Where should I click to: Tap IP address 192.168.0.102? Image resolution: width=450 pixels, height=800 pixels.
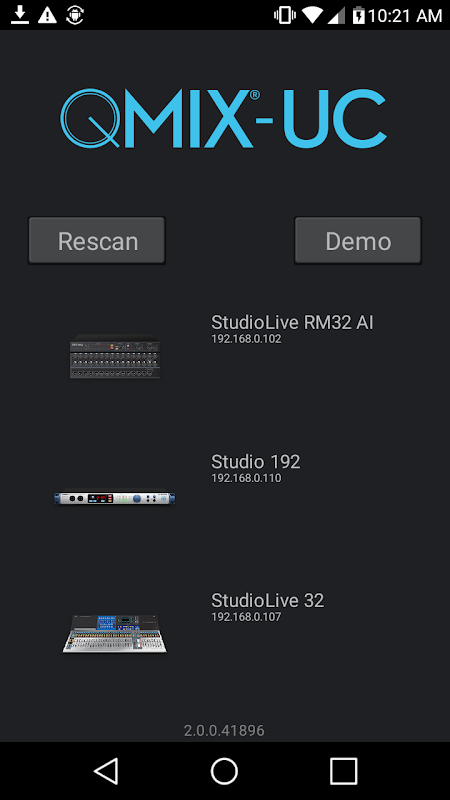(246, 339)
